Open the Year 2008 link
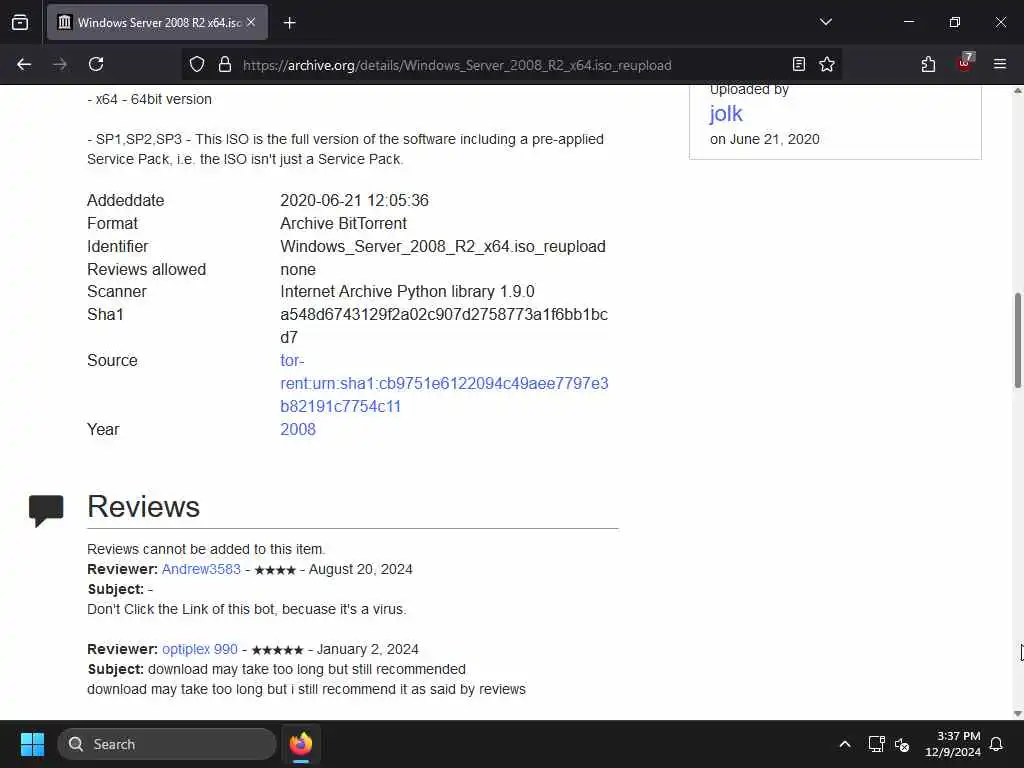The height and width of the screenshot is (768, 1024). point(298,429)
